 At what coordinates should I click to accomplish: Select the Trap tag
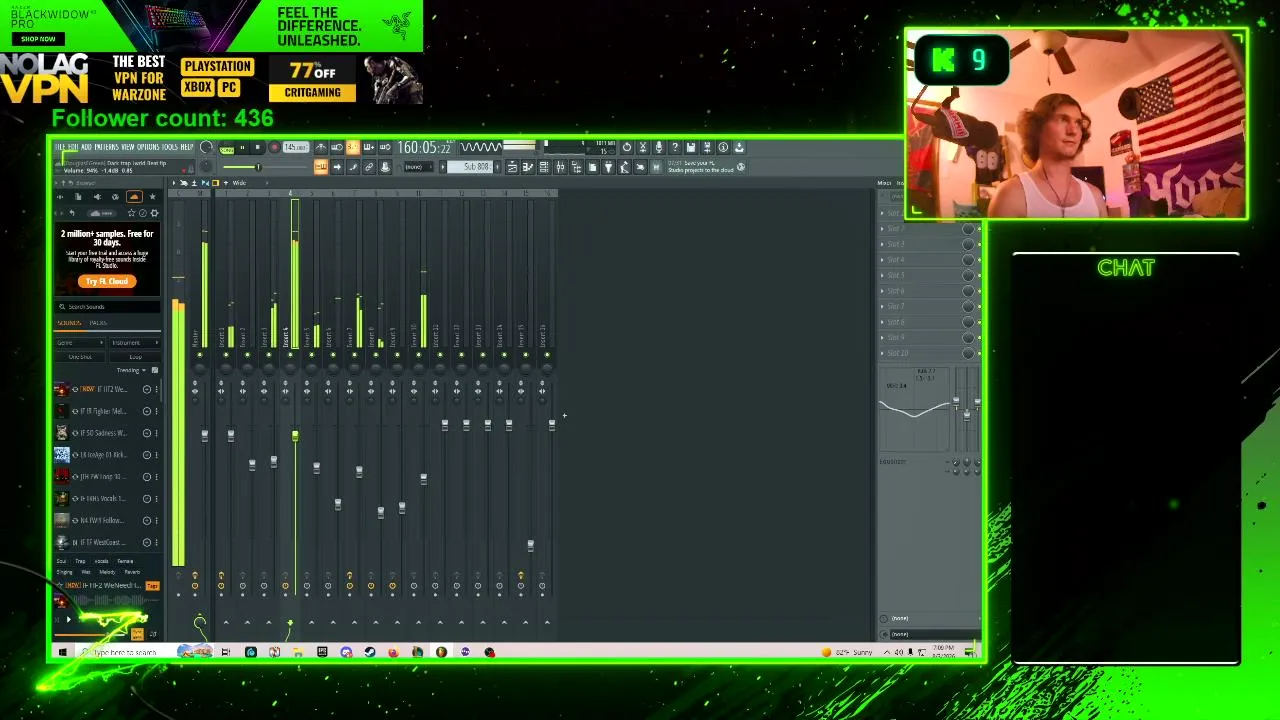(x=80, y=561)
